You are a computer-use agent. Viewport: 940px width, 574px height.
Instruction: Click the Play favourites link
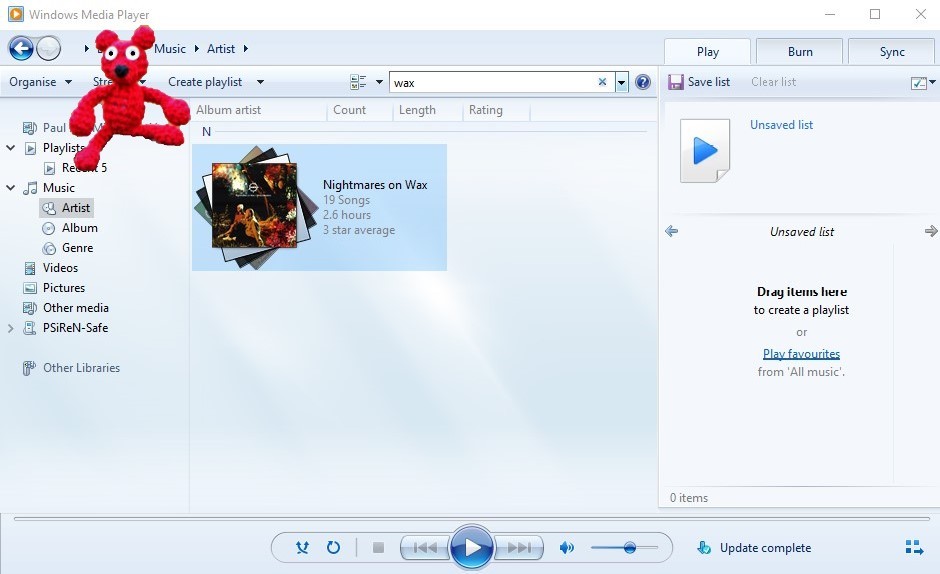(x=801, y=354)
